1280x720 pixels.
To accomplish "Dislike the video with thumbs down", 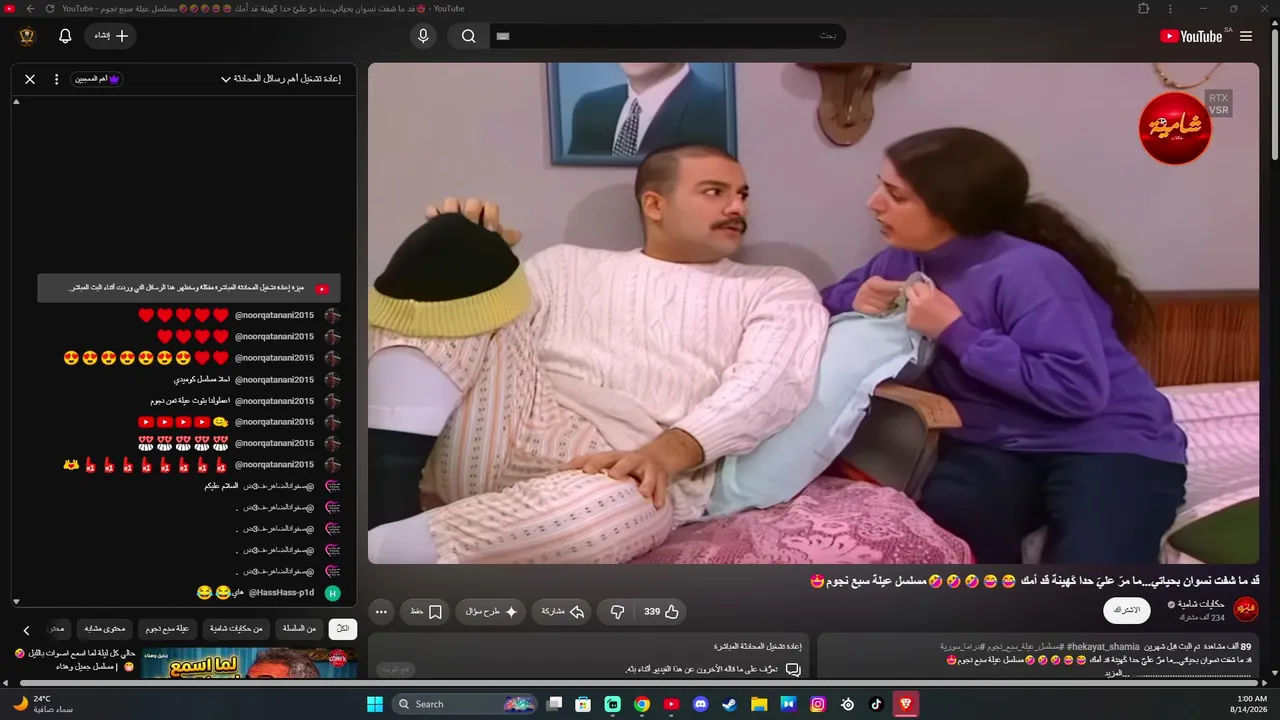I will tap(618, 611).
